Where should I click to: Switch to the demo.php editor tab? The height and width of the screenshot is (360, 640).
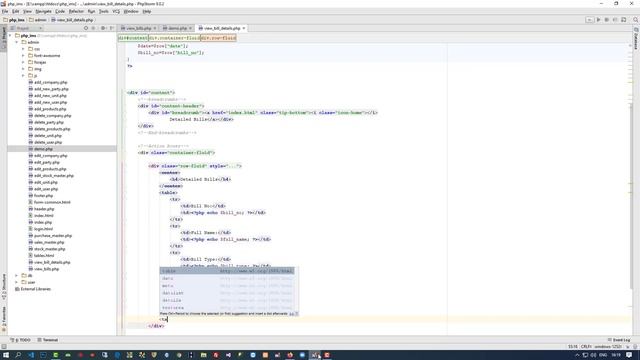[x=177, y=28]
